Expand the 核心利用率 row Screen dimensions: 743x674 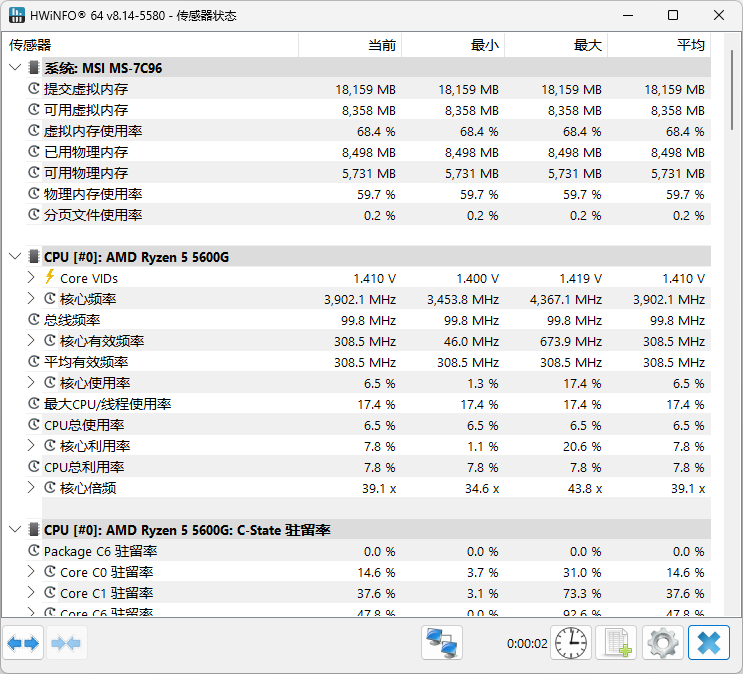(31, 446)
